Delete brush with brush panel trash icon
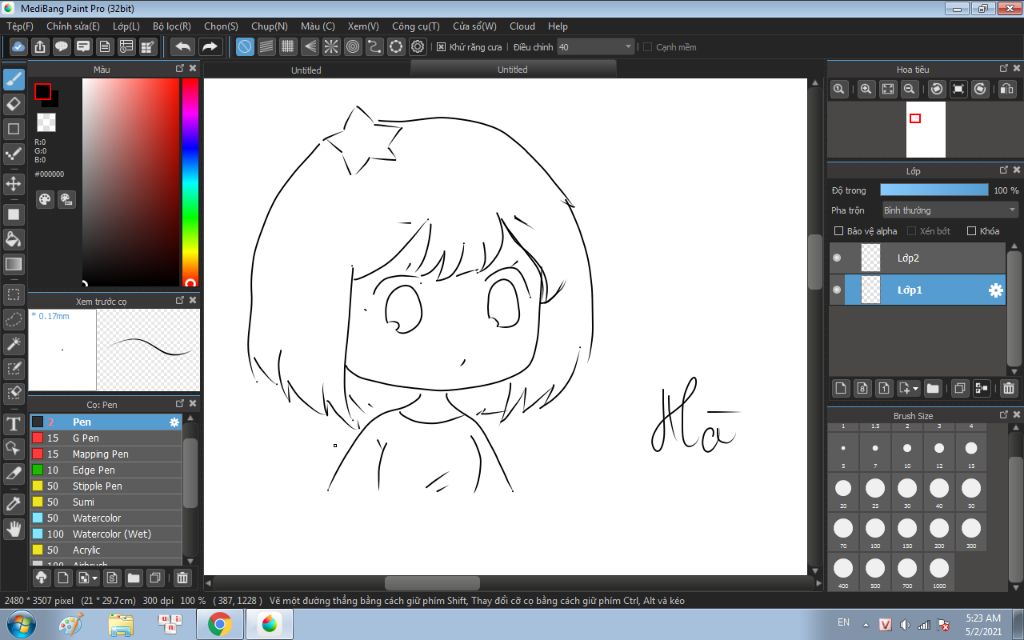Image resolution: width=1024 pixels, height=640 pixels. pos(182,578)
